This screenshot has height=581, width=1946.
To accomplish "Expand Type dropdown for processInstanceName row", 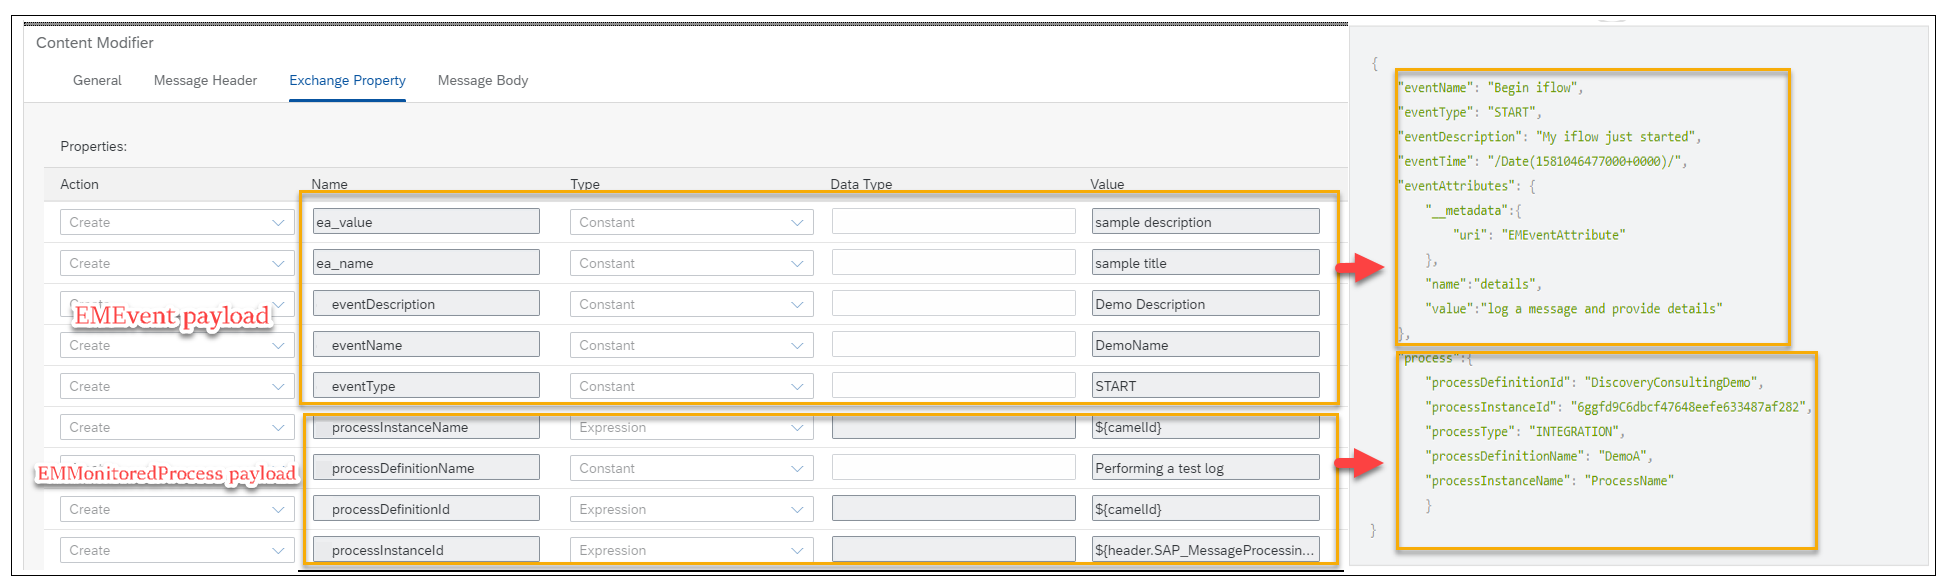I will (x=691, y=427).
